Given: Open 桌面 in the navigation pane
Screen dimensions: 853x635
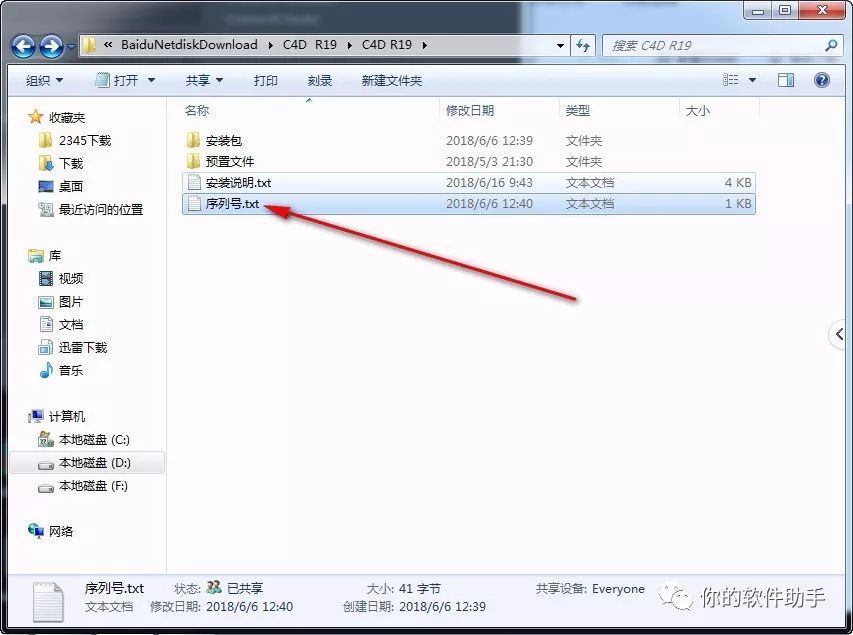Looking at the screenshot, I should point(71,186).
